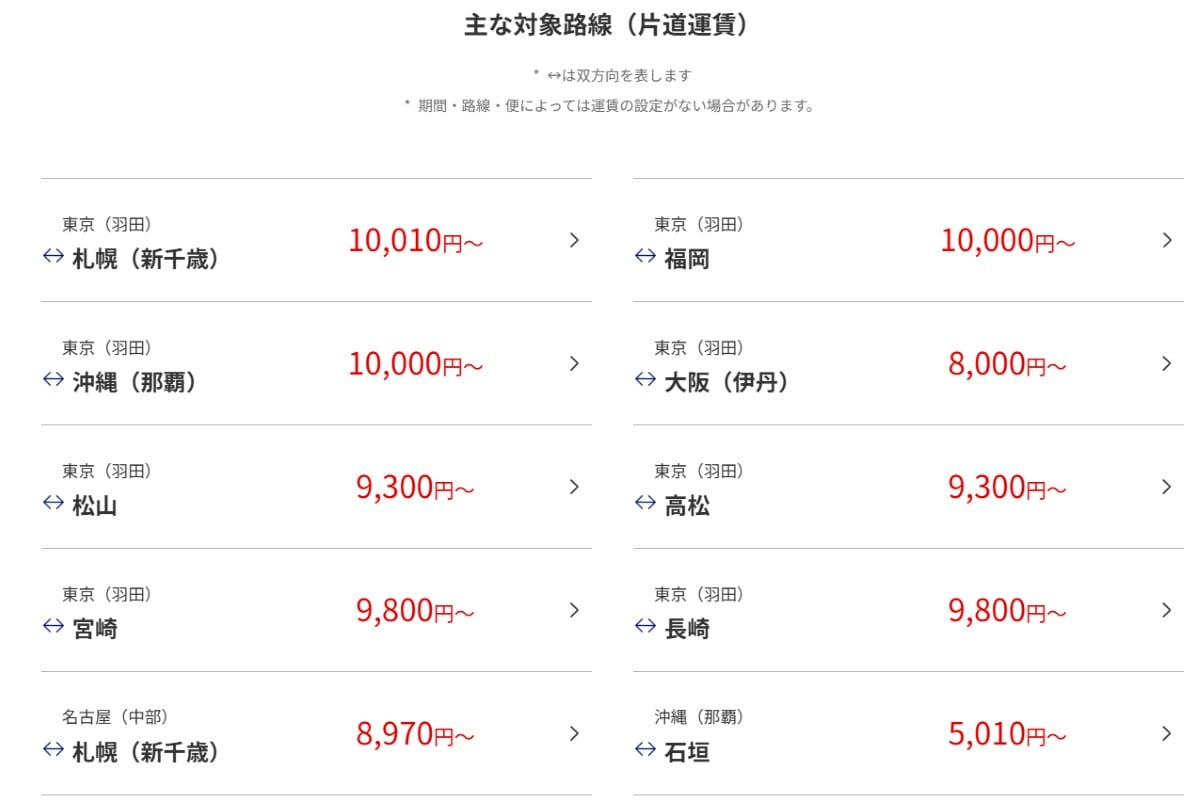The image size is (1200, 805).
Task: Select the 10,000円 fare for 沖縄（那覇）
Action: coord(415,364)
